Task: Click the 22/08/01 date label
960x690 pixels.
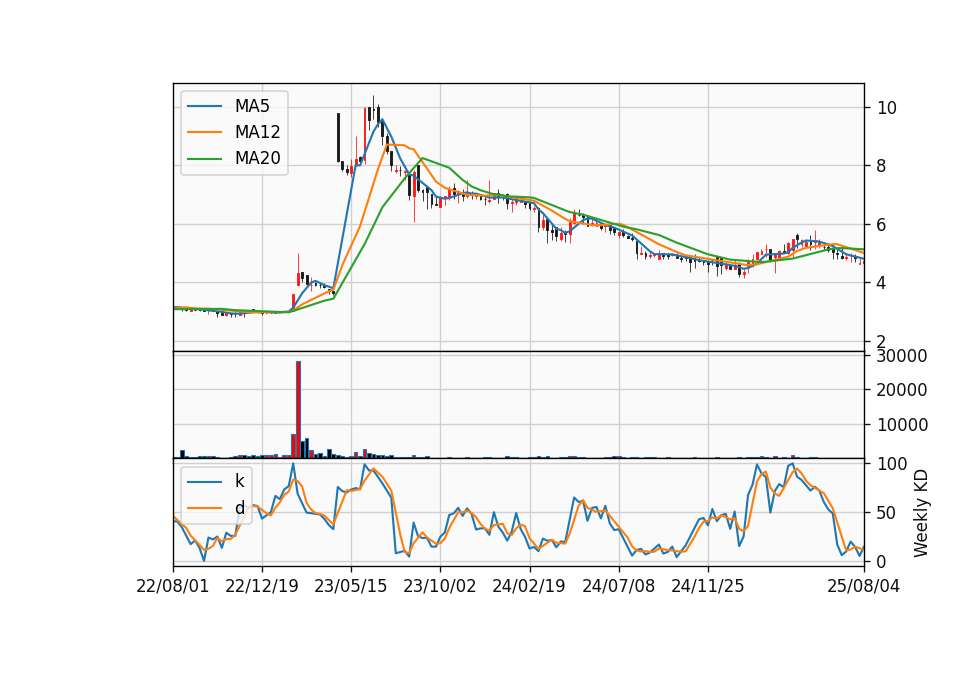Action: tap(173, 586)
